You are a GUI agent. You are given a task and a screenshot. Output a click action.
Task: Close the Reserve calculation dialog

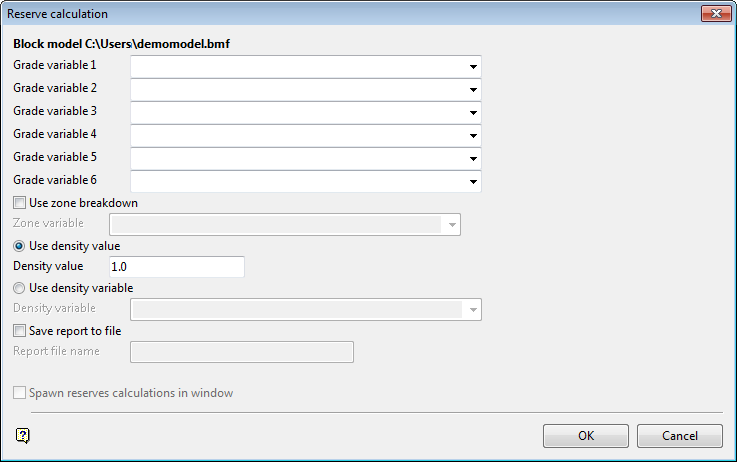716,14
